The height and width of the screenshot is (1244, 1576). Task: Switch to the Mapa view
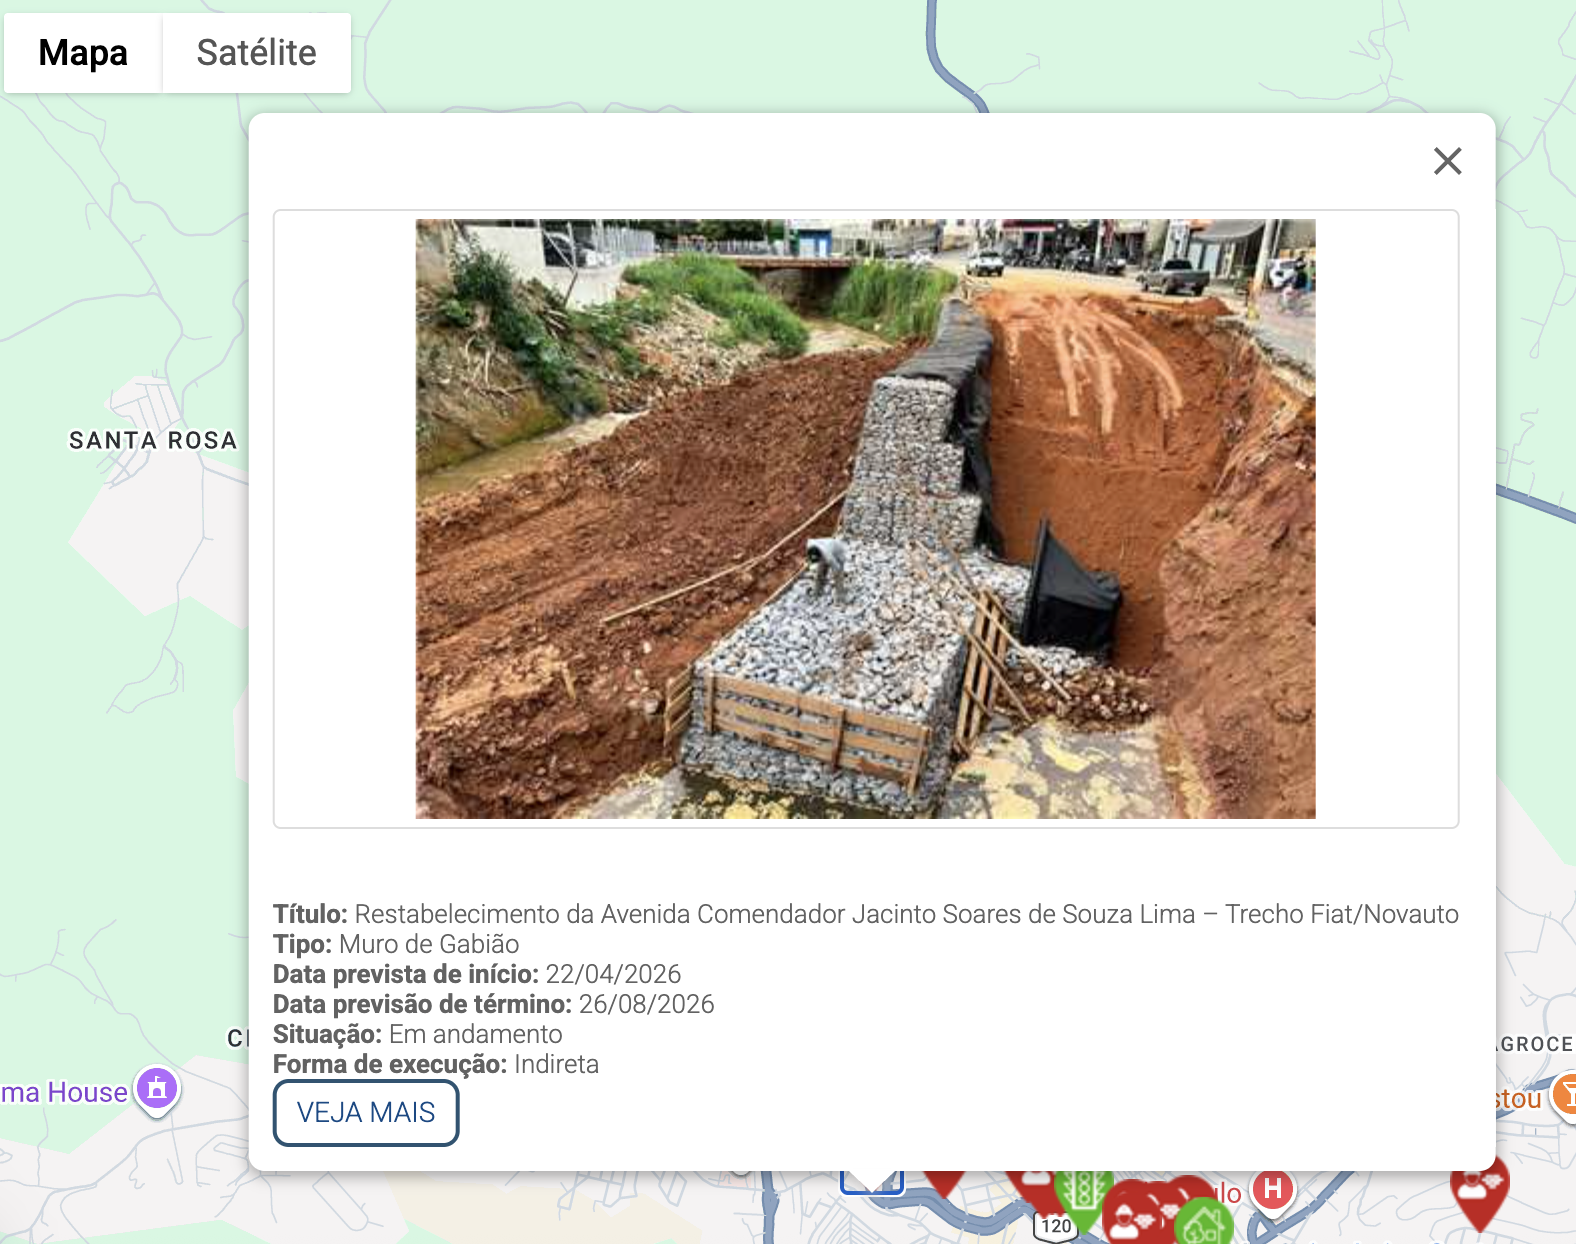tap(83, 53)
